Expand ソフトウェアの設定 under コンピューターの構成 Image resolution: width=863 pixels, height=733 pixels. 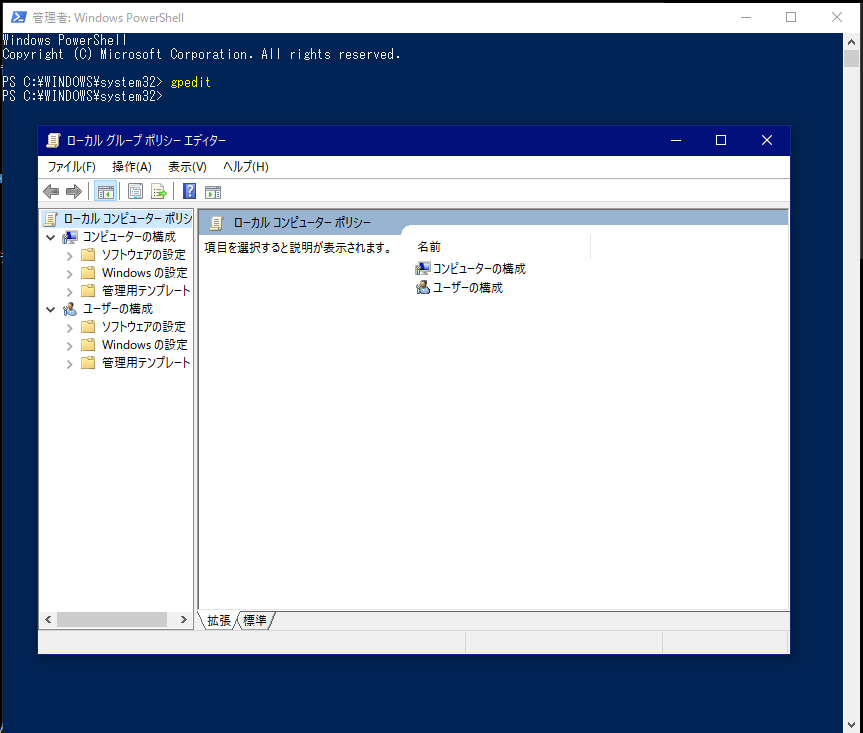coord(69,255)
